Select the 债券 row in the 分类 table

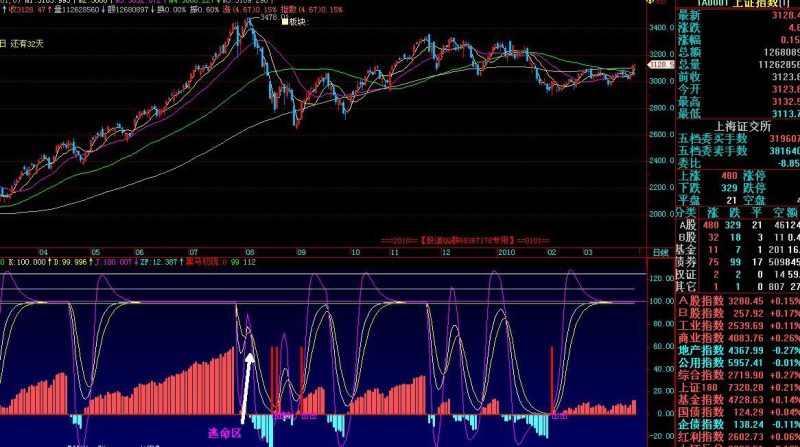(x=739, y=262)
